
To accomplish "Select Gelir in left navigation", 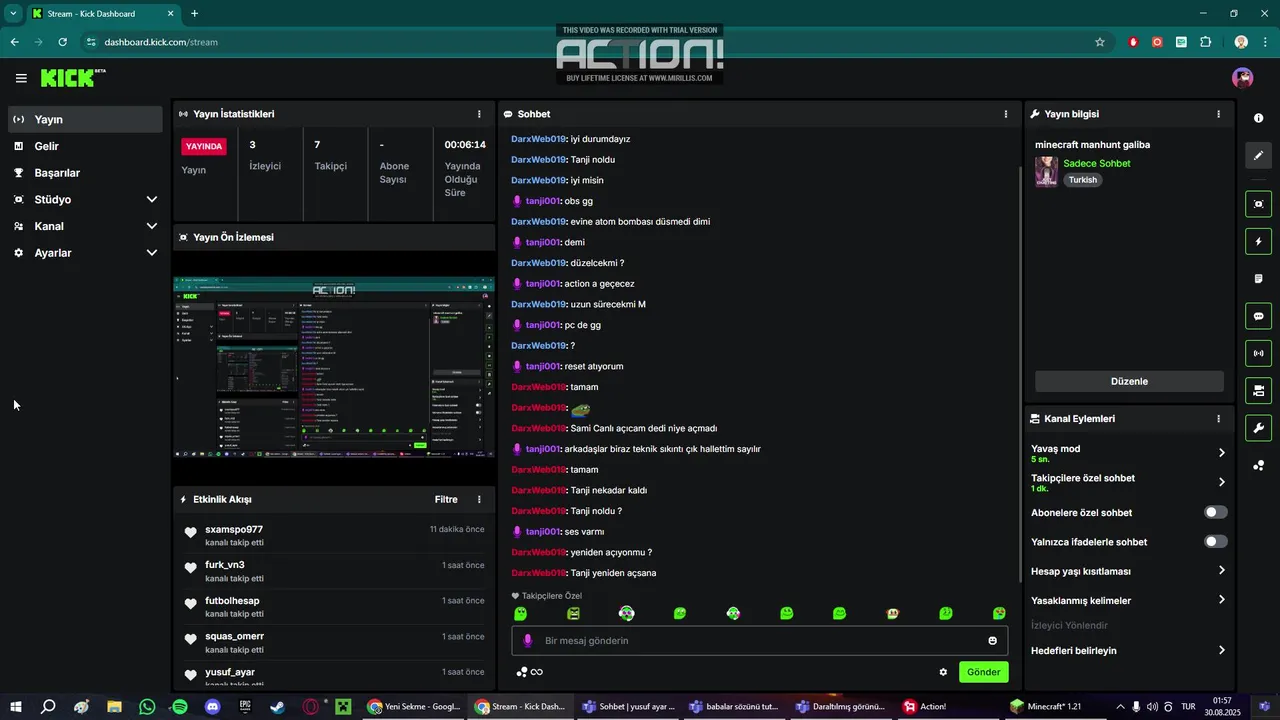I will [x=84, y=146].
